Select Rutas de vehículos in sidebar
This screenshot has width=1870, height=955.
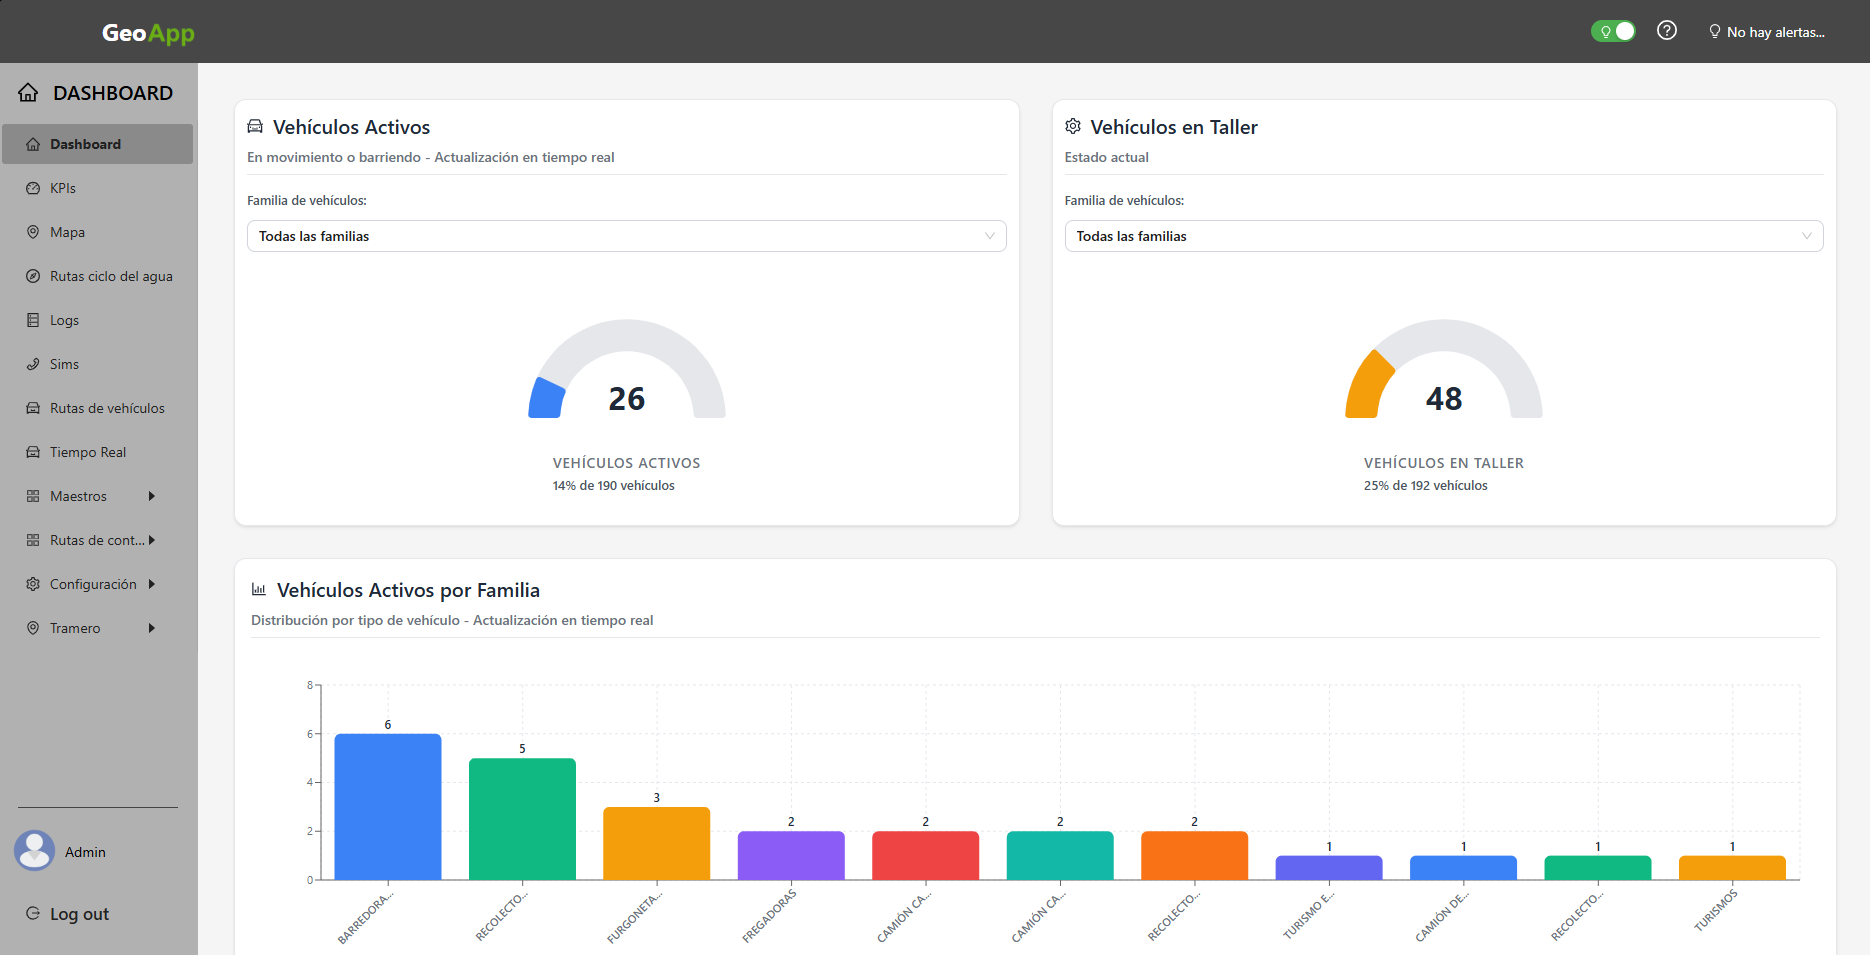click(x=107, y=408)
